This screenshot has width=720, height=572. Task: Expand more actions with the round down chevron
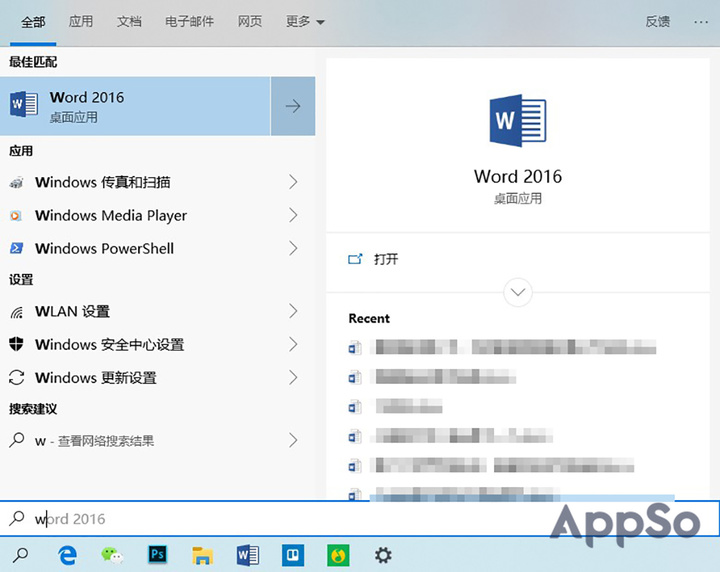[518, 292]
